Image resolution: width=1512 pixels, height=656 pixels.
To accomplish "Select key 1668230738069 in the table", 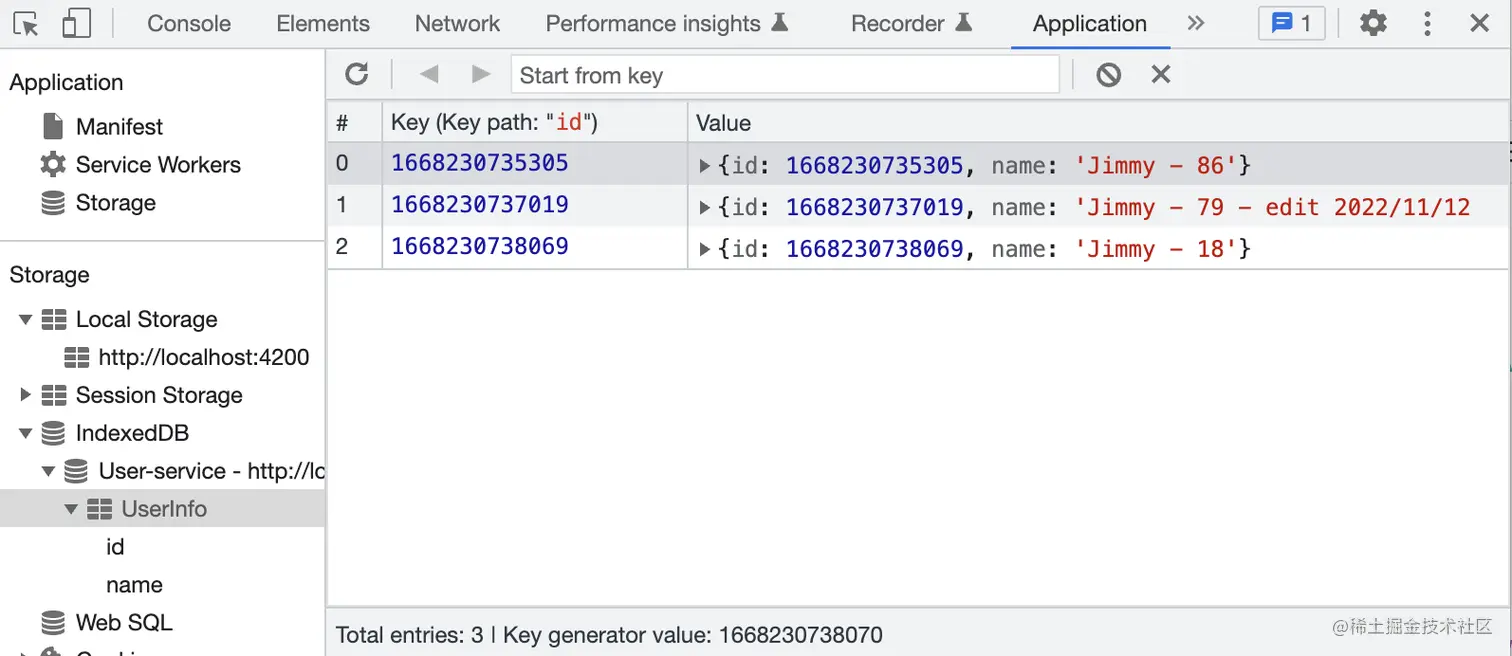I will pos(480,246).
